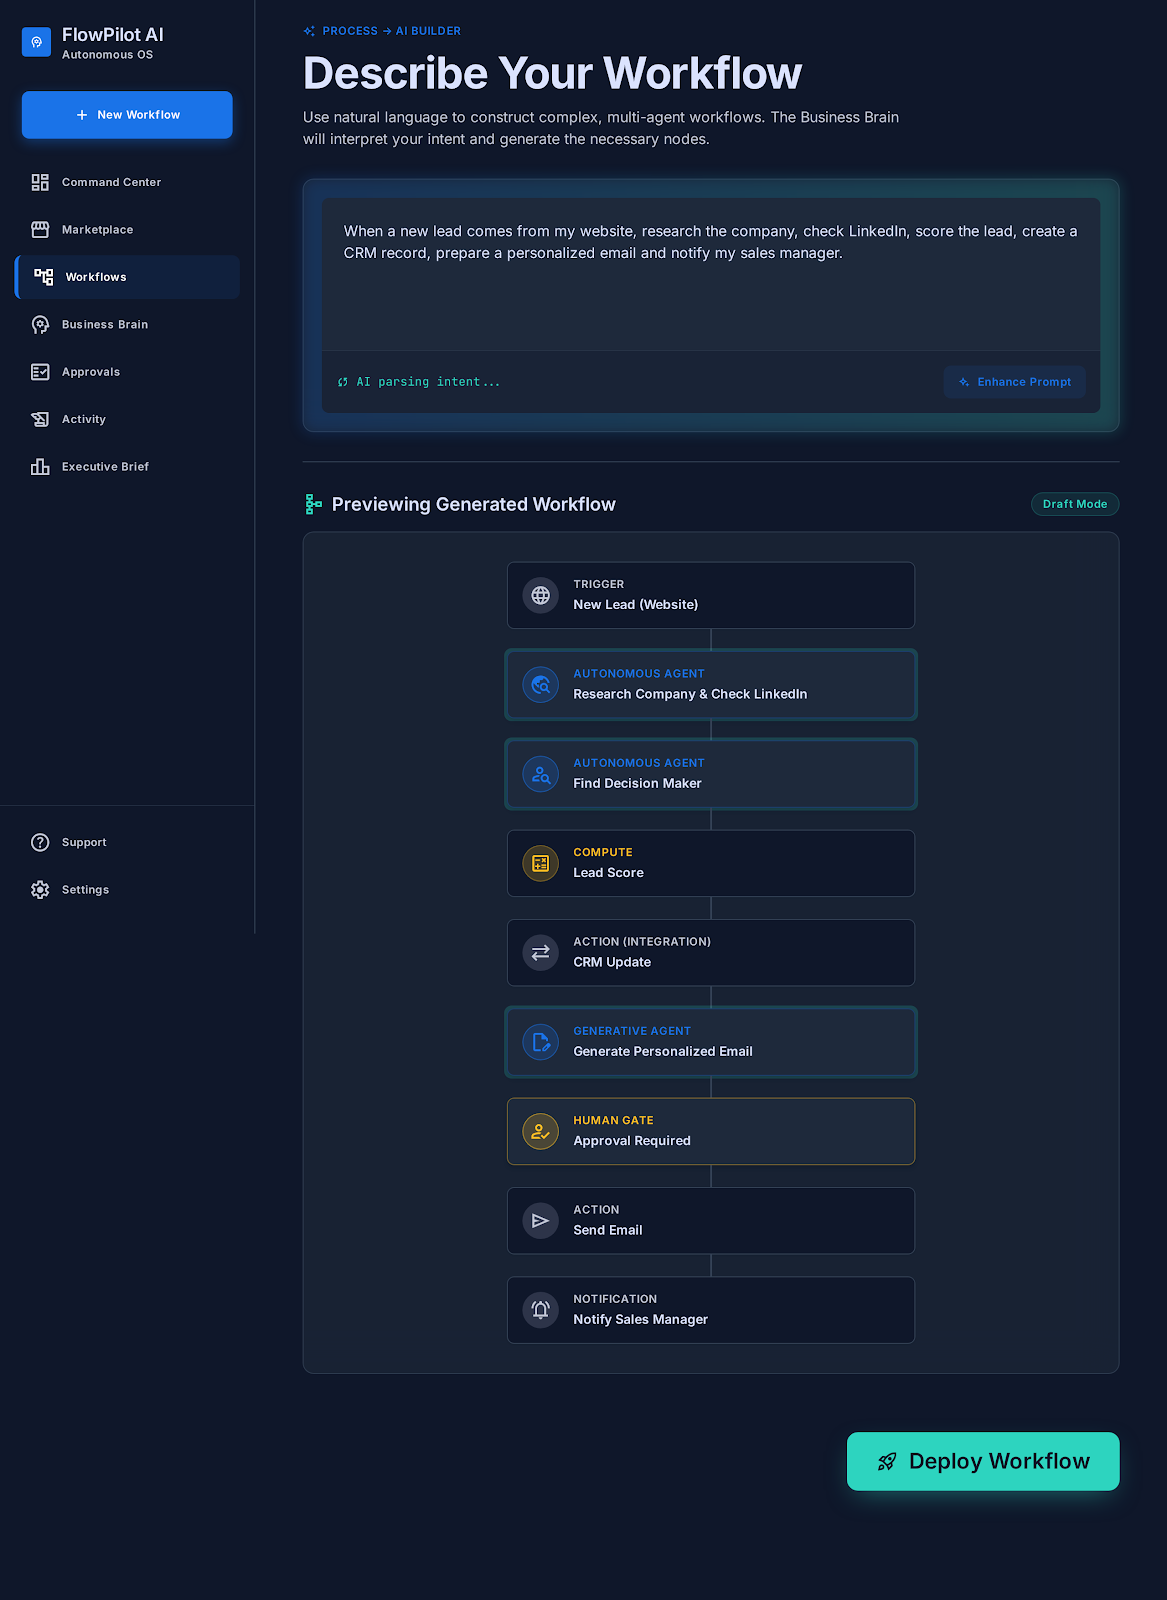Click the Lead Score calculator icon

[x=541, y=864]
